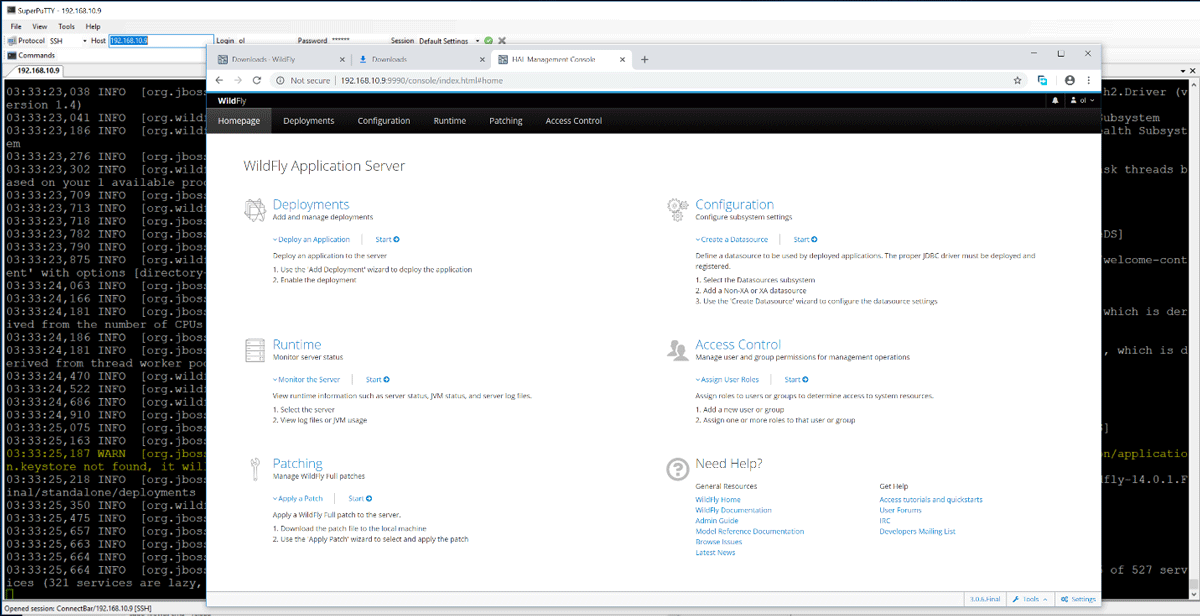Image resolution: width=1200 pixels, height=616 pixels.
Task: Click Start link under Access Control
Action: [796, 380]
